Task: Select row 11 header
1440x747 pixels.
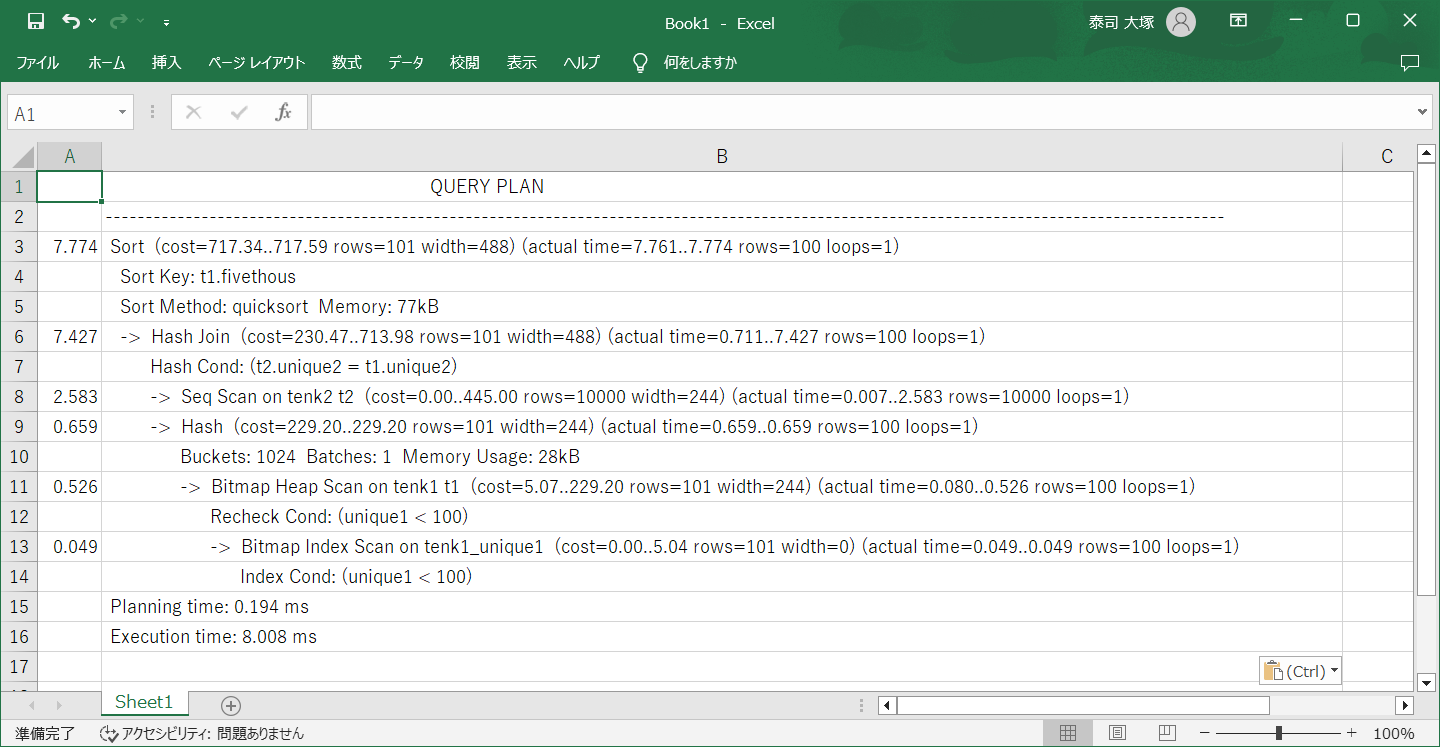Action: click(18, 487)
